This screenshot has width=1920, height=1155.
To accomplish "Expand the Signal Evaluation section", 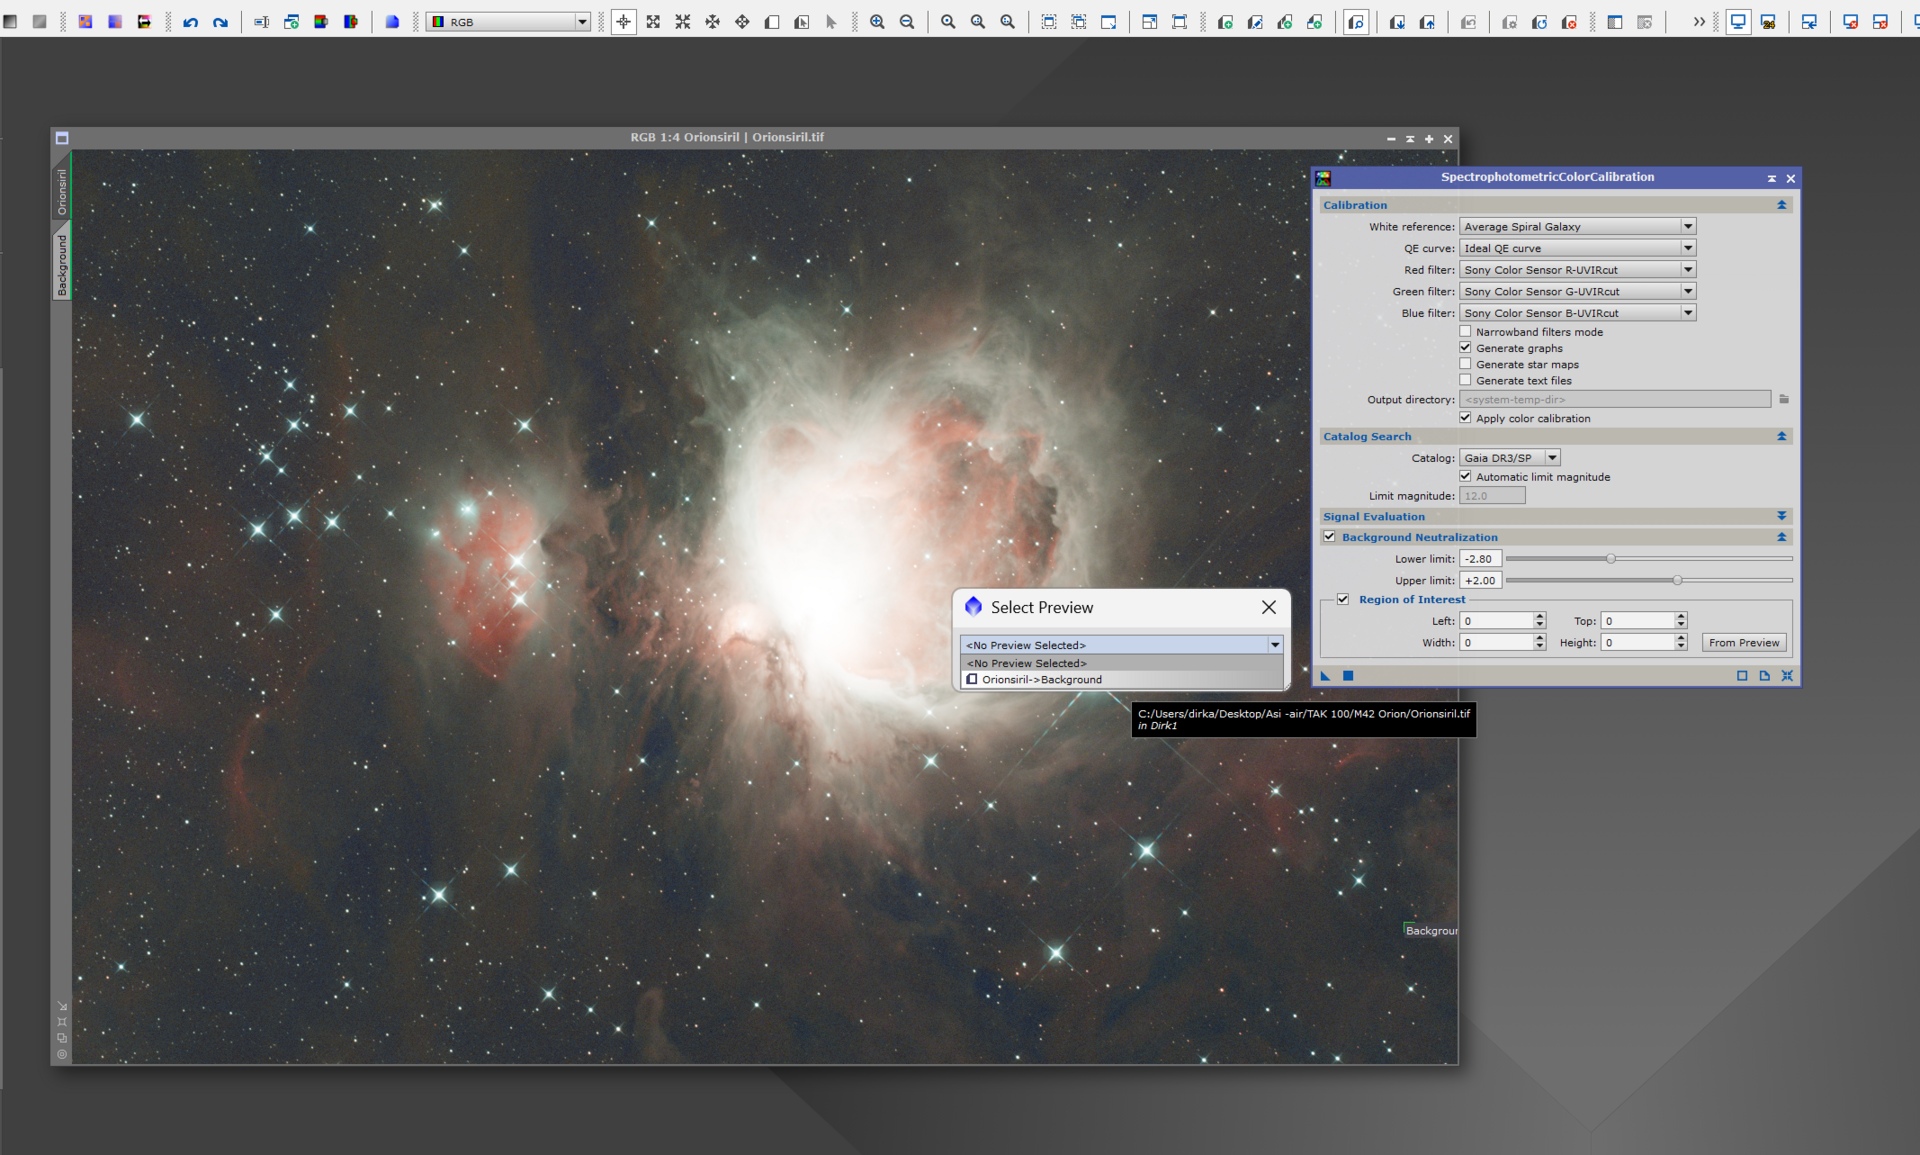I will (x=1782, y=516).
